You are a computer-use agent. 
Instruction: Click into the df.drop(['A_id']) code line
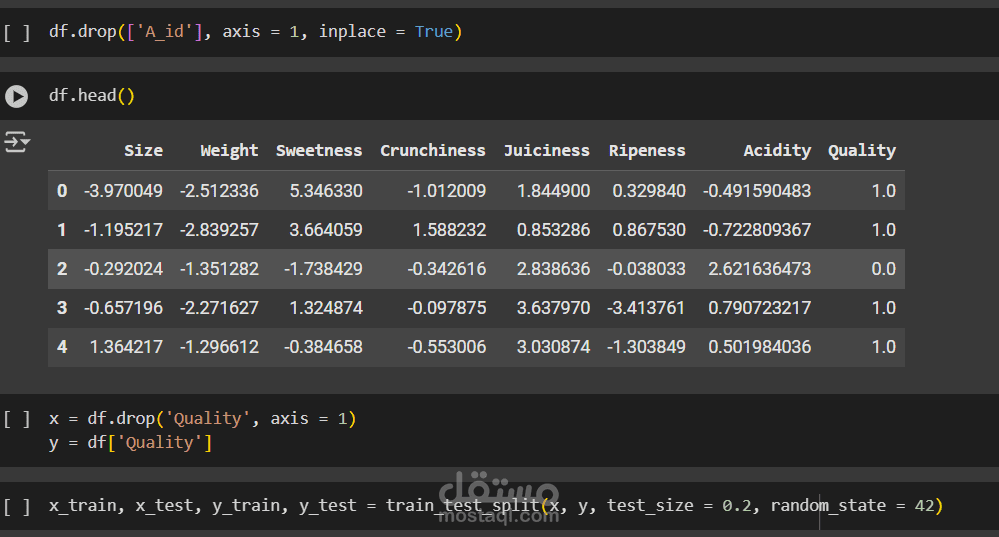click(255, 32)
